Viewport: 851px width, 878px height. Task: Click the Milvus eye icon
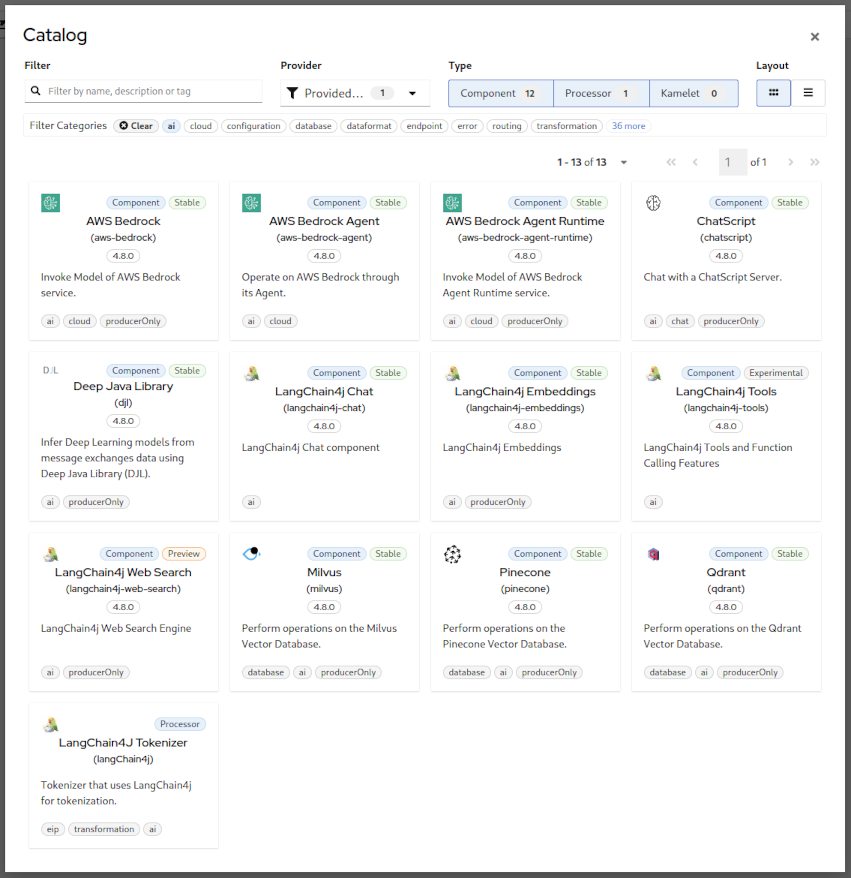[251, 554]
